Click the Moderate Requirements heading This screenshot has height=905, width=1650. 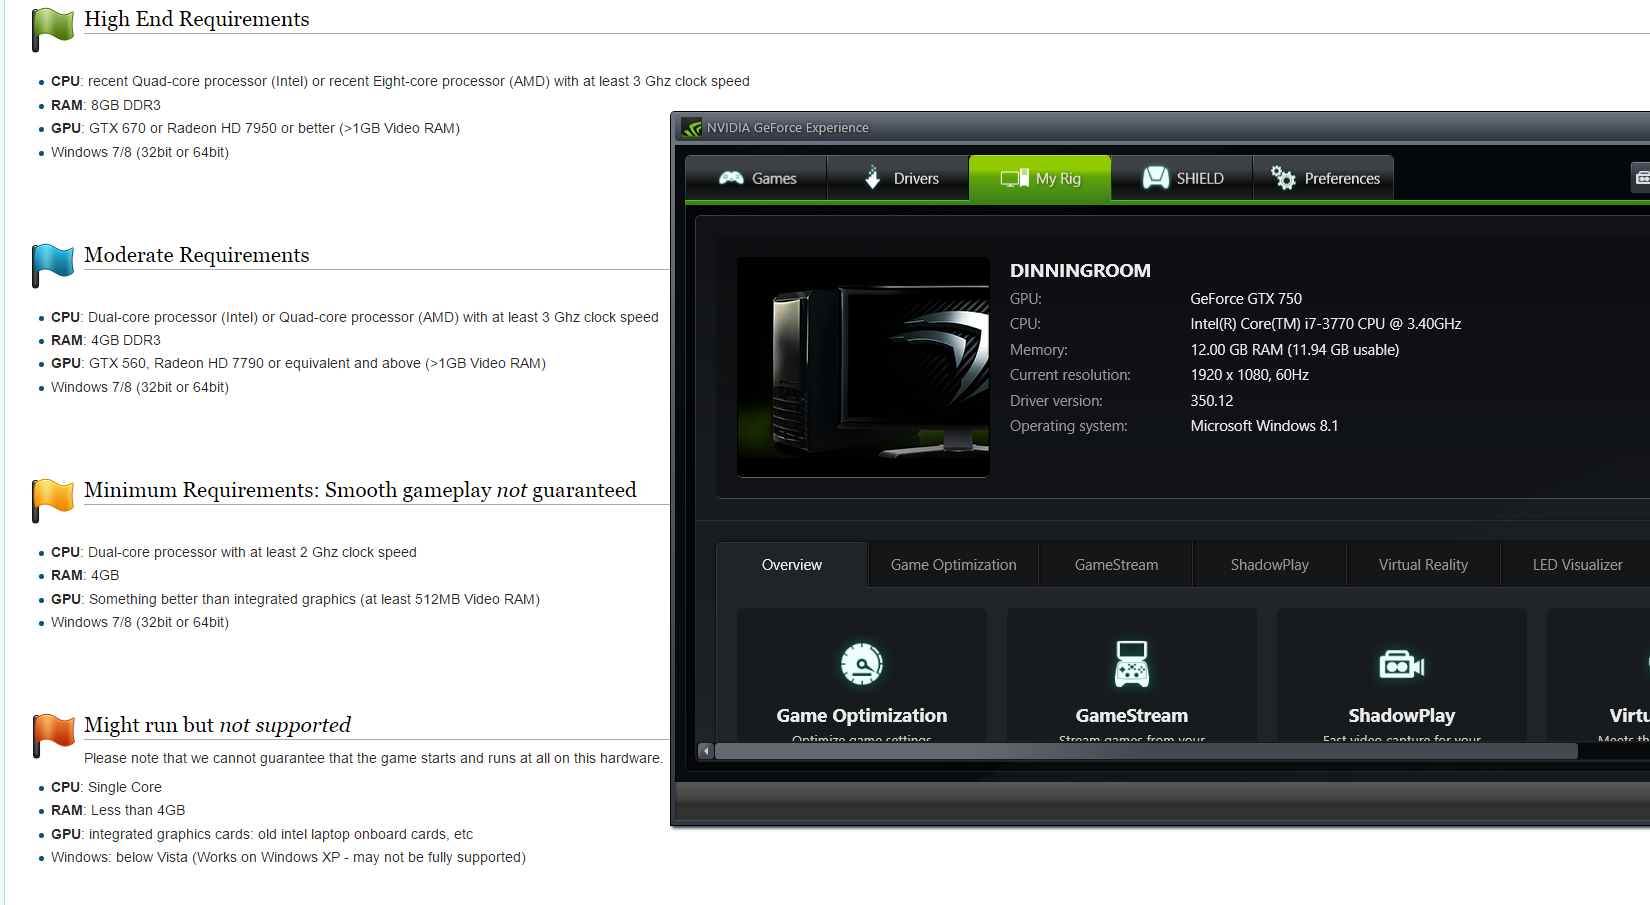(197, 255)
